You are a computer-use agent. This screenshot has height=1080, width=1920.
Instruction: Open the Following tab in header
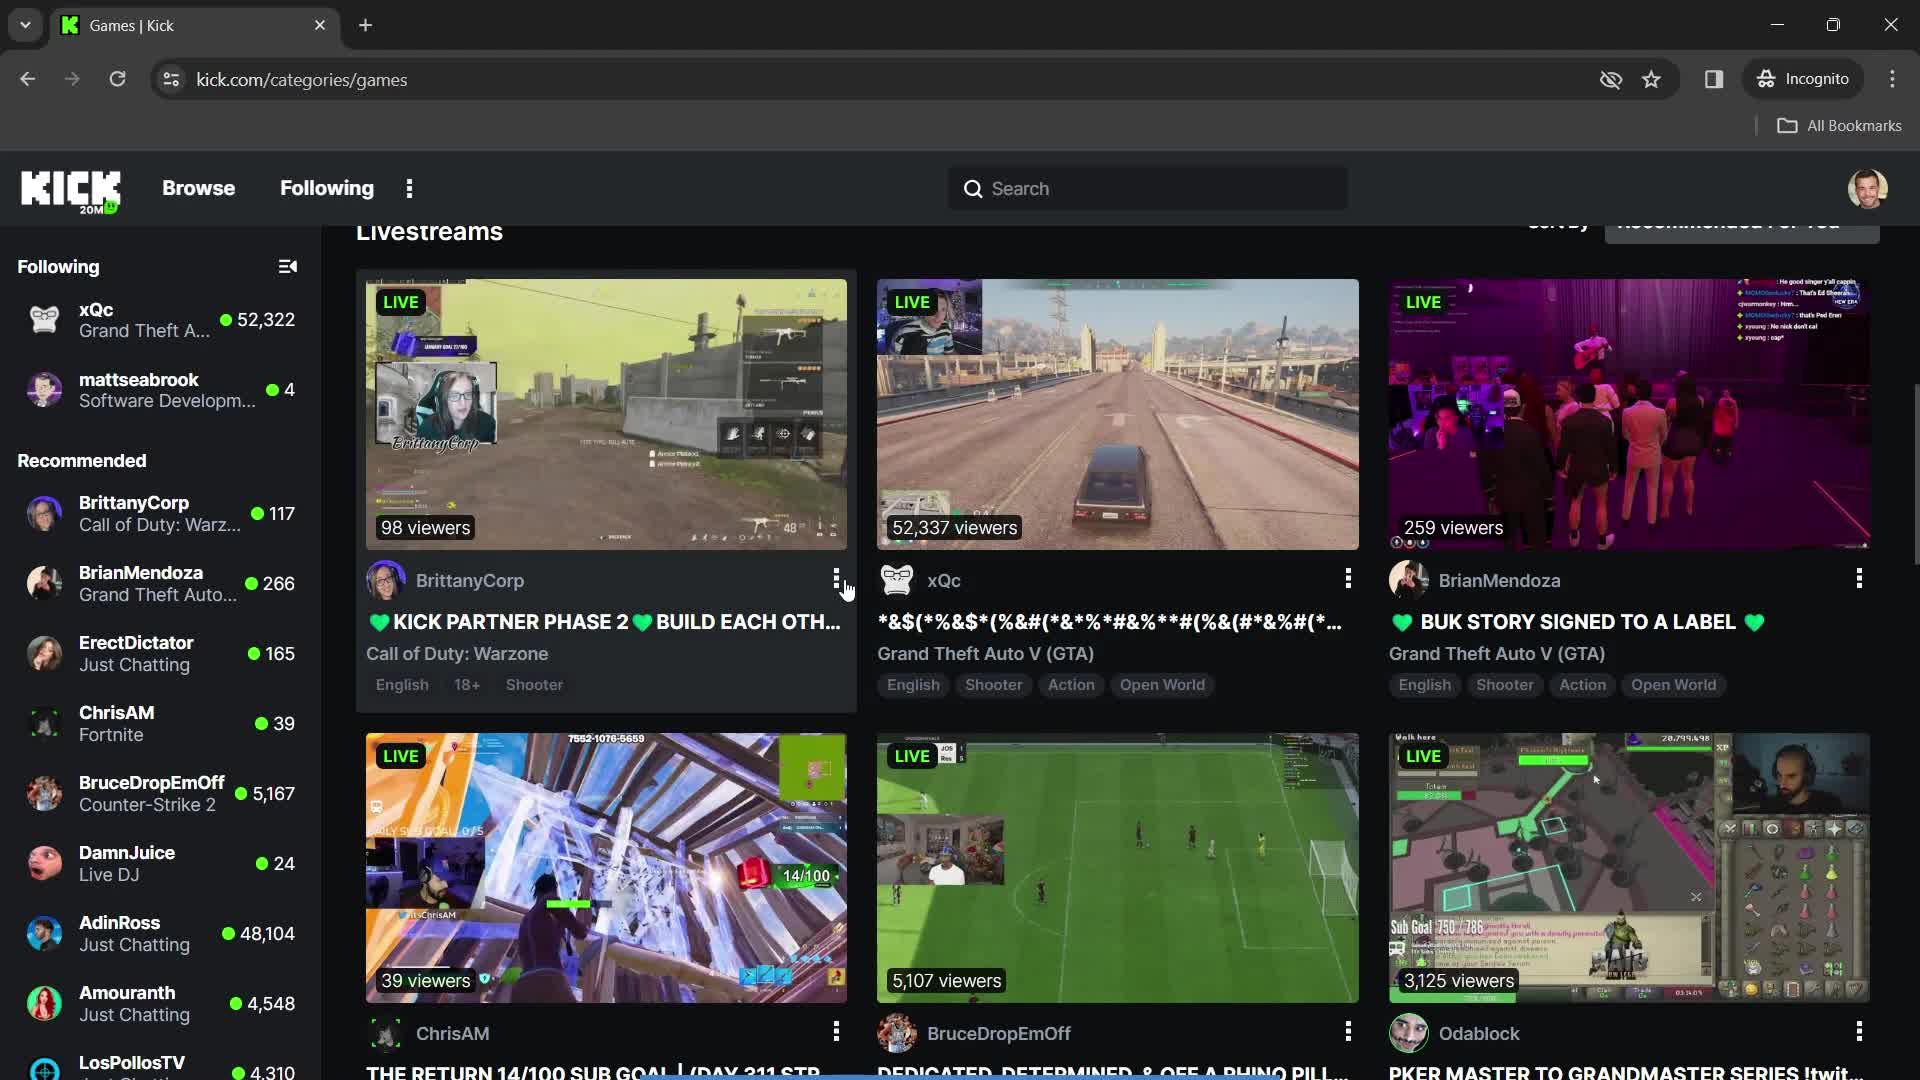point(327,188)
